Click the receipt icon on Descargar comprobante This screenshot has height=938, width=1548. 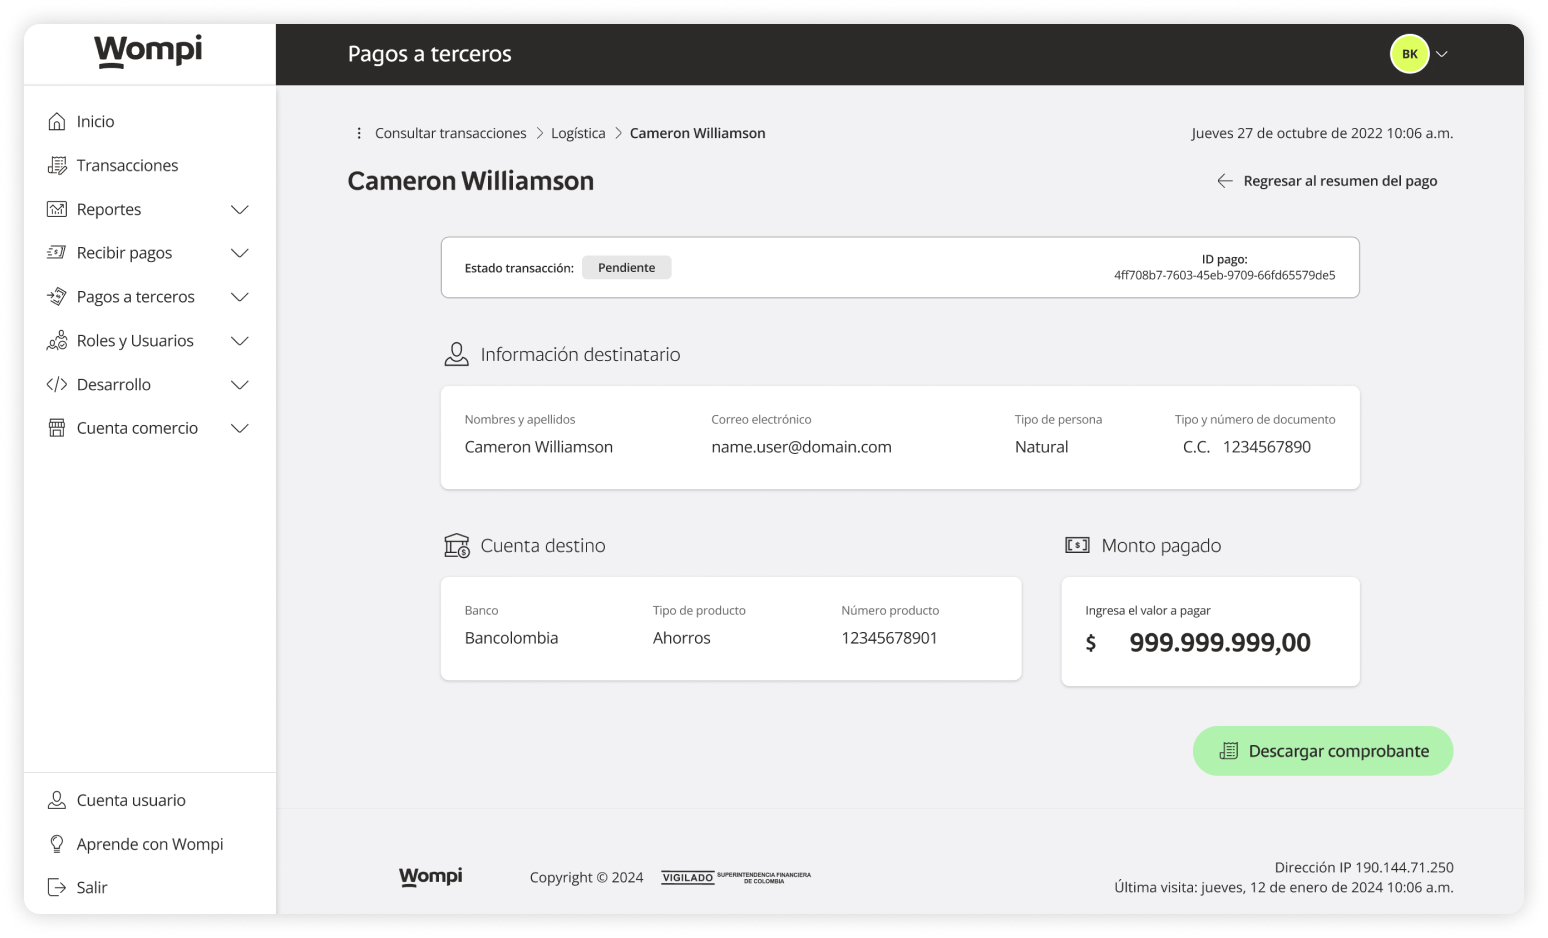tap(1228, 750)
